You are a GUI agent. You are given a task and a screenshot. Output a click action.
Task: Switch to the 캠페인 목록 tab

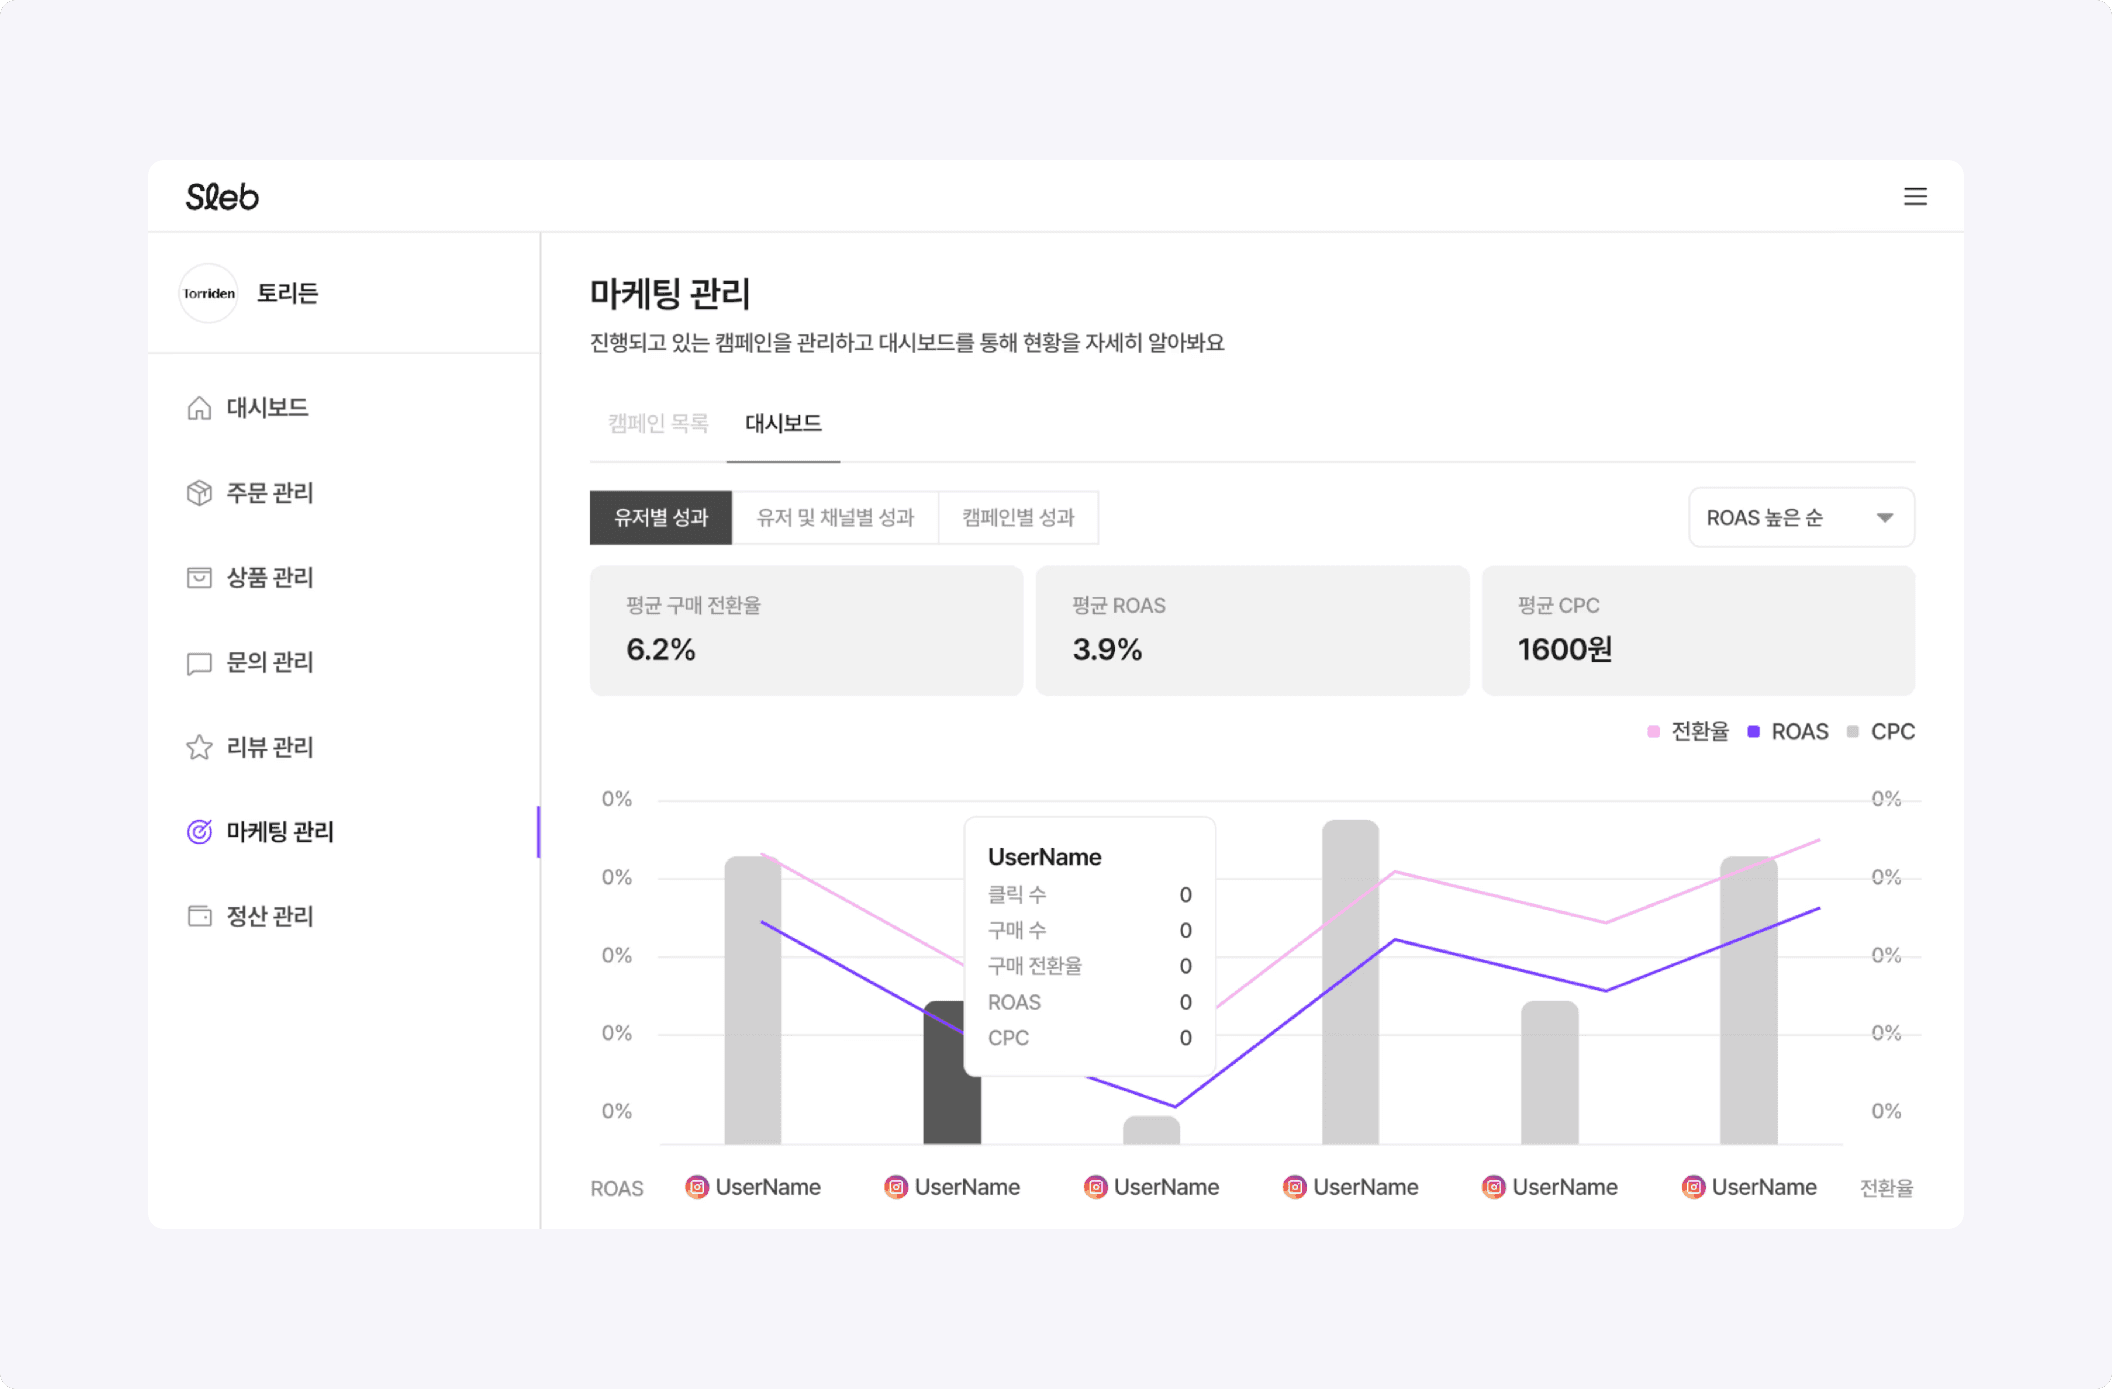pyautogui.click(x=658, y=424)
